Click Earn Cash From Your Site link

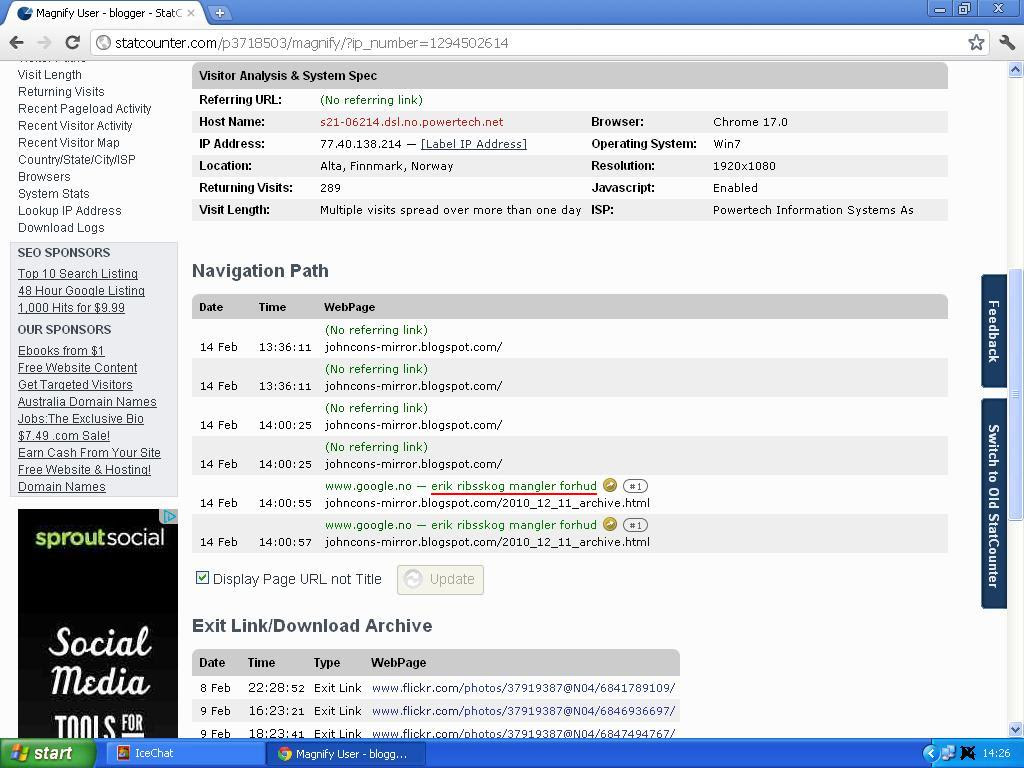pos(89,453)
